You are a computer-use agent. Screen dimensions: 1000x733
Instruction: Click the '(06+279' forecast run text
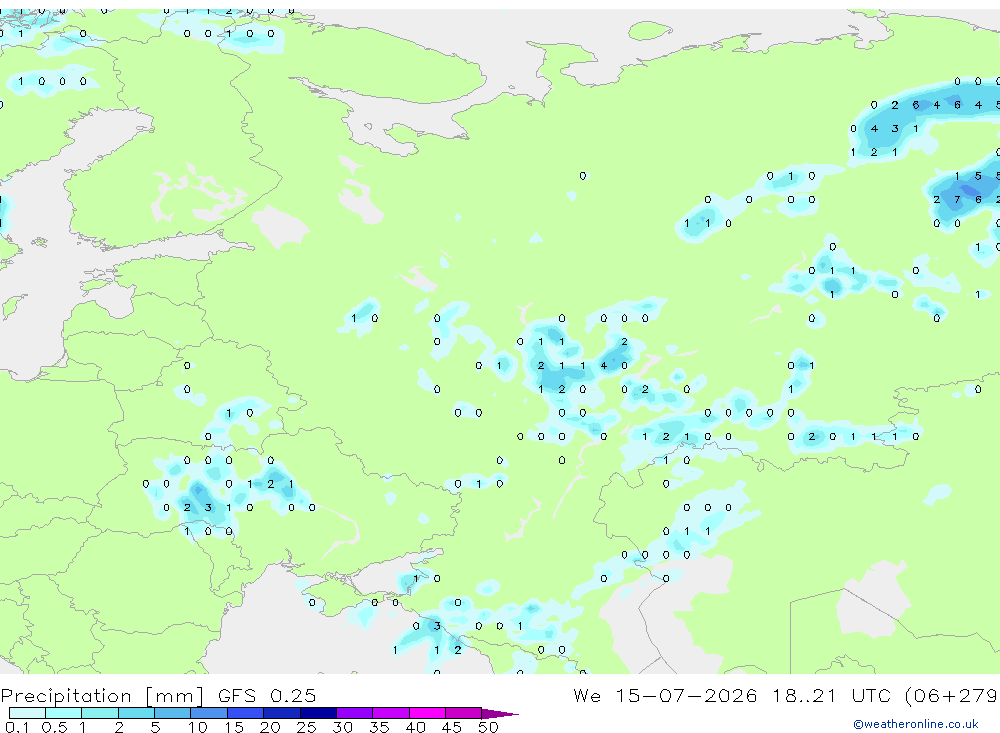tap(952, 696)
